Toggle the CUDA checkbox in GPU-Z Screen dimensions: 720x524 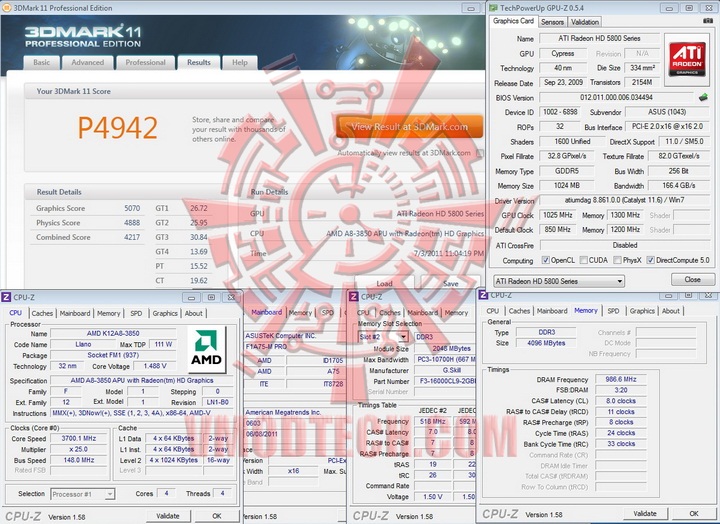(583, 260)
